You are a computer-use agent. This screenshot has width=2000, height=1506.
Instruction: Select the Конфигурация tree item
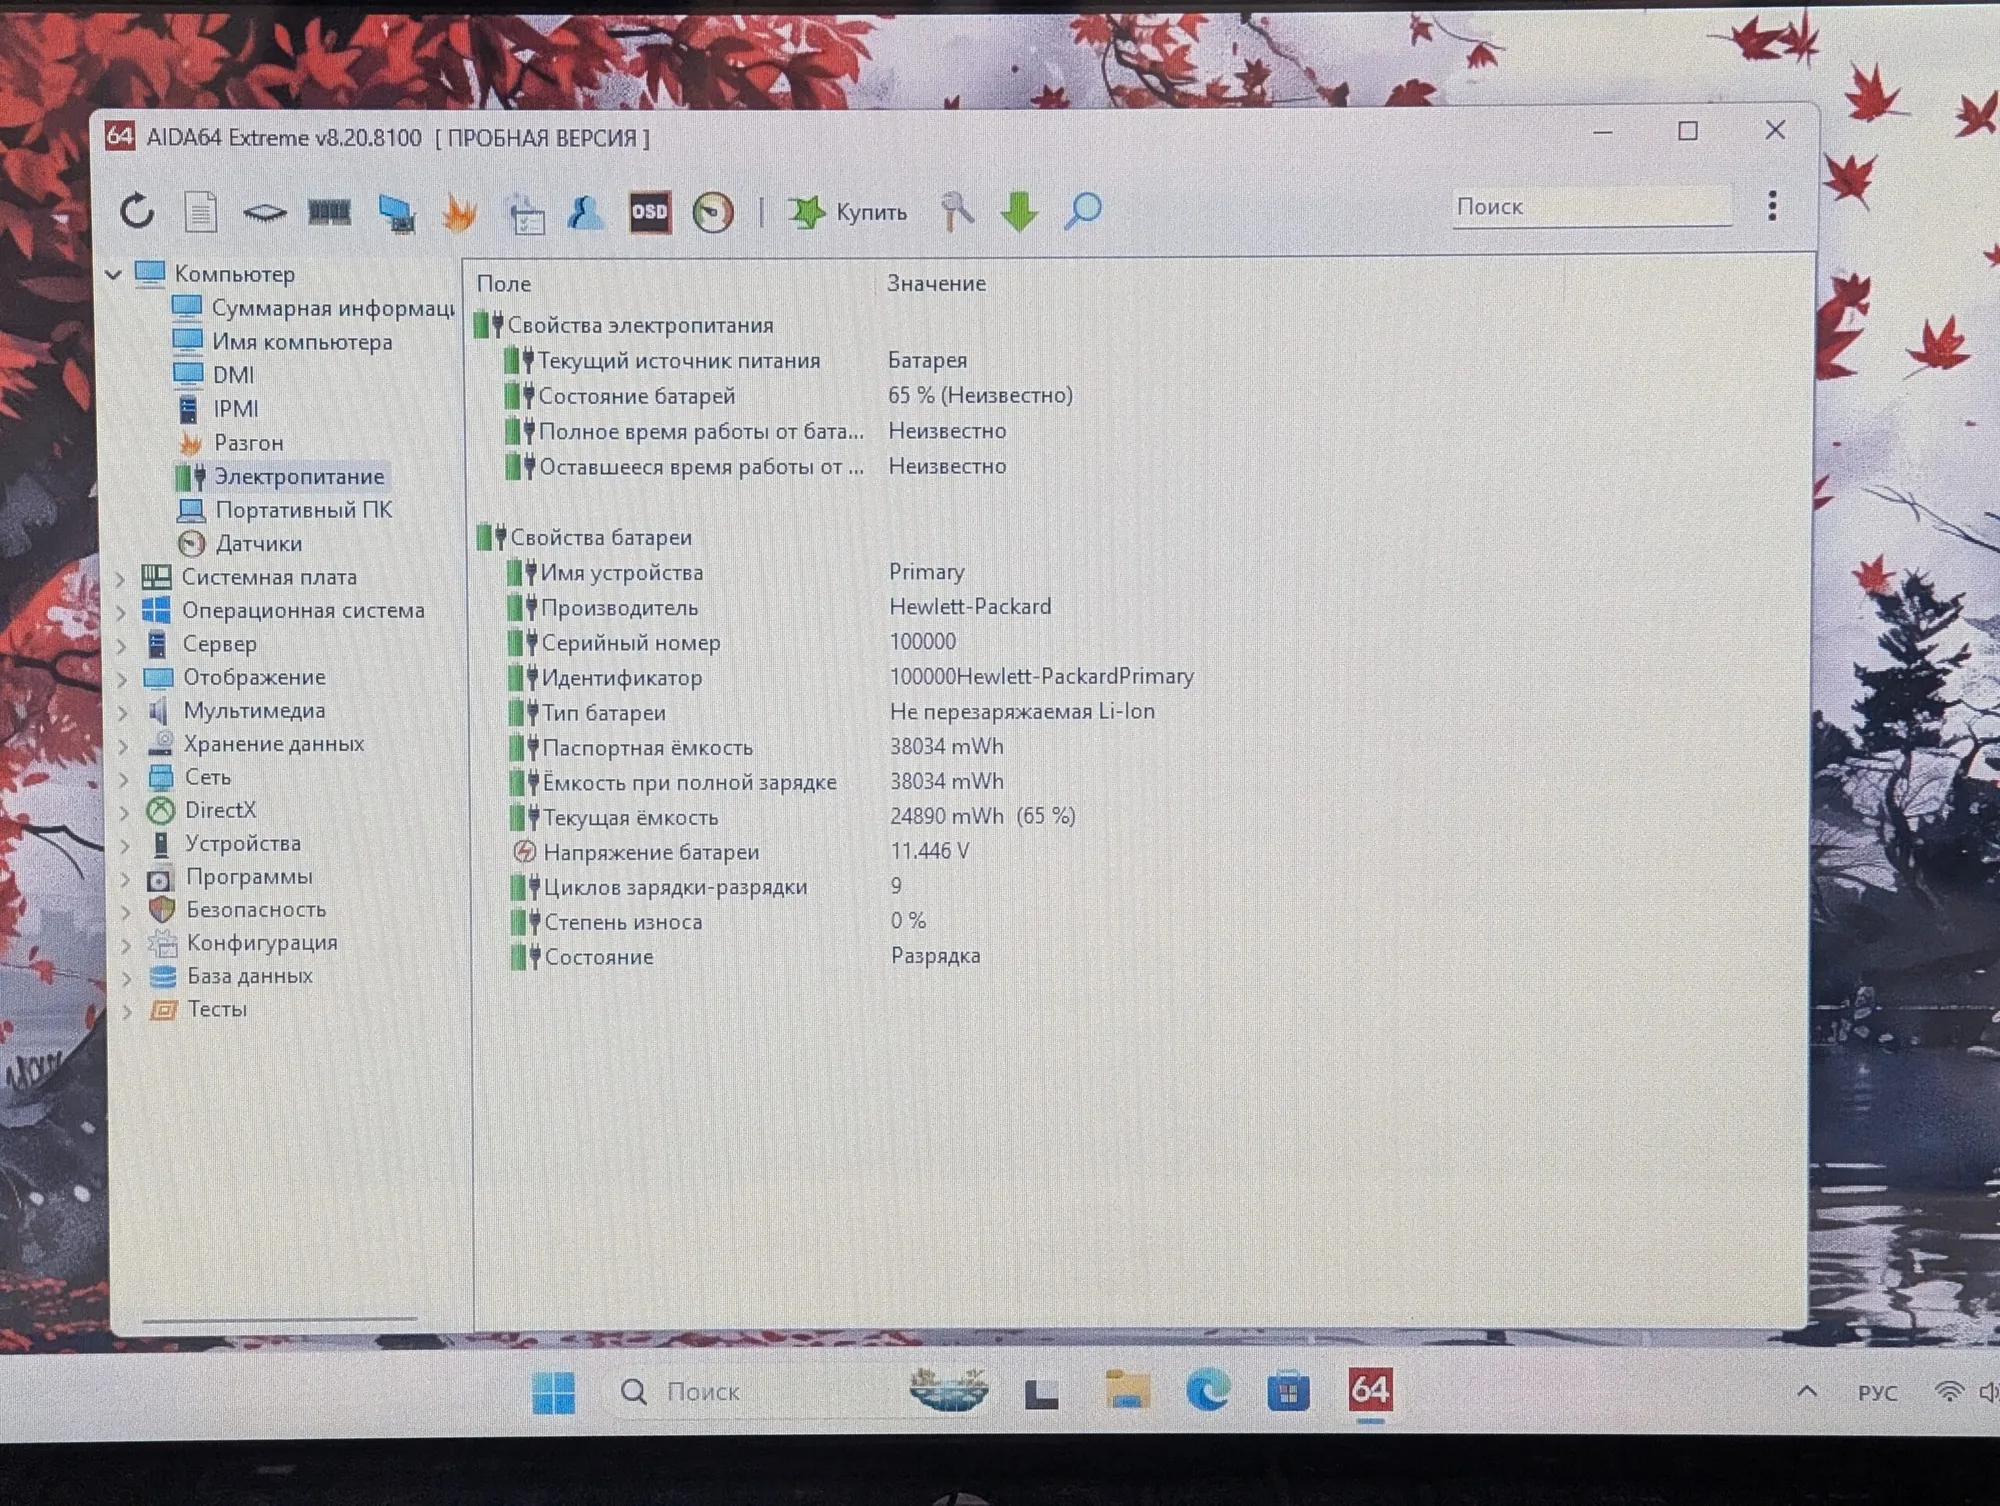(x=243, y=943)
